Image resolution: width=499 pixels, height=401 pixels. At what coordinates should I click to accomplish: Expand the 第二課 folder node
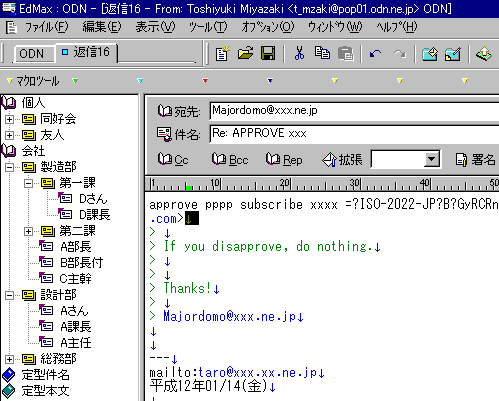point(29,231)
